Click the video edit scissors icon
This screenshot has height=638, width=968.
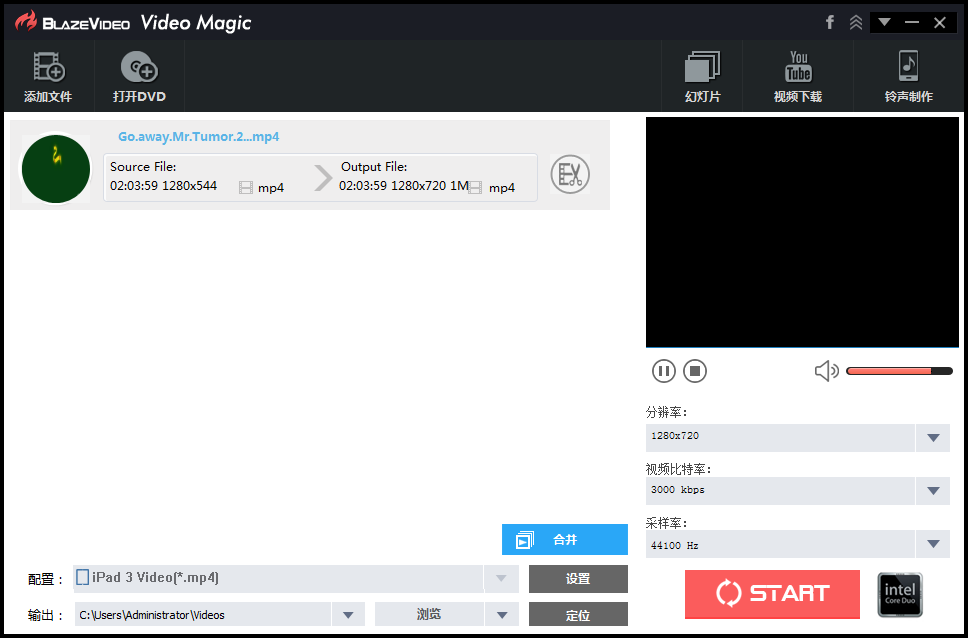click(x=570, y=175)
